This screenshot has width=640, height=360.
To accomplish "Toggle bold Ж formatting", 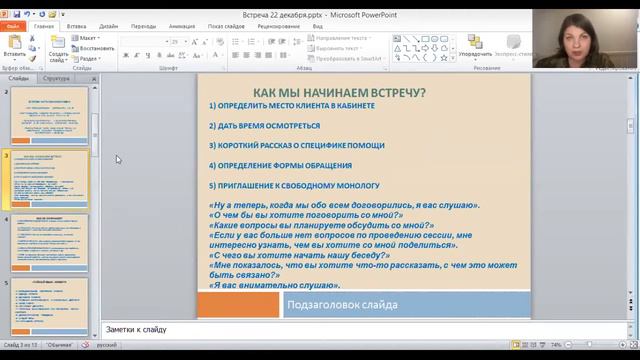I will click(x=126, y=55).
